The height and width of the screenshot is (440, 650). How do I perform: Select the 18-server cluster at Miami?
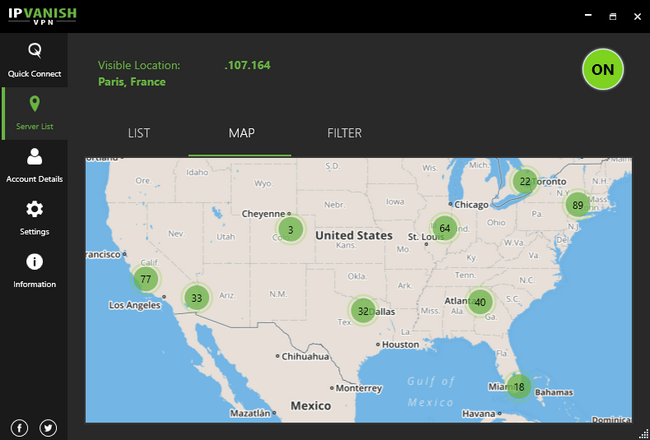[x=519, y=387]
